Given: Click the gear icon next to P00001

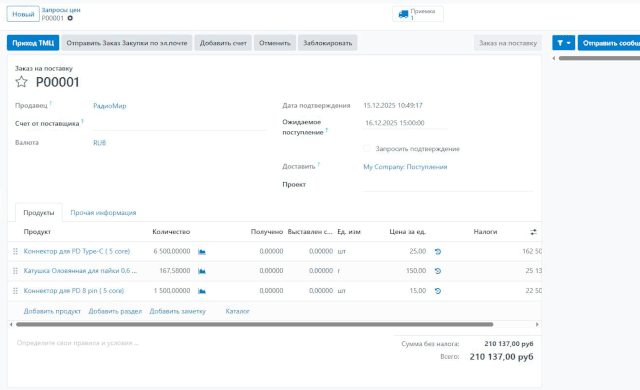Looking at the screenshot, I should 70,18.
